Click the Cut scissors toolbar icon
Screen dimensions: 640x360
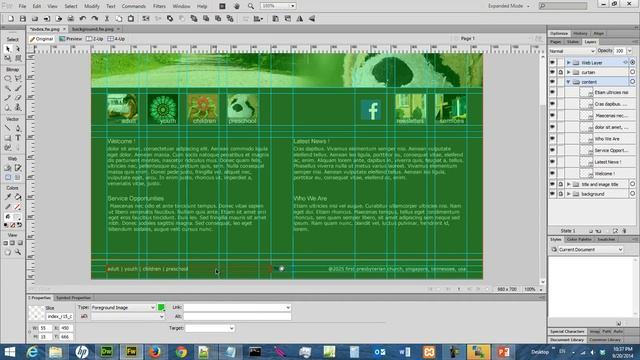click(107, 19)
